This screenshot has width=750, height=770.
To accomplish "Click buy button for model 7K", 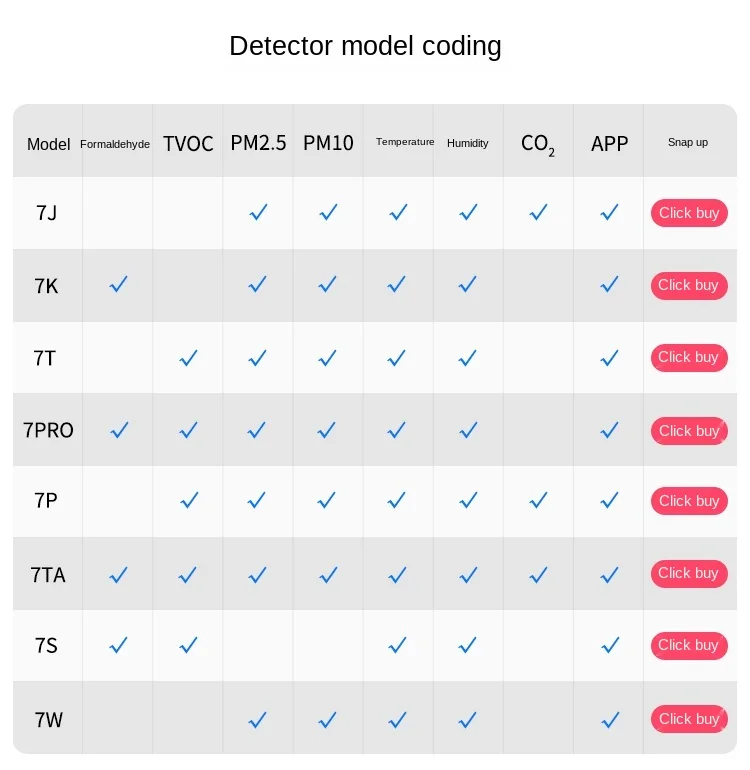I will pos(689,285).
